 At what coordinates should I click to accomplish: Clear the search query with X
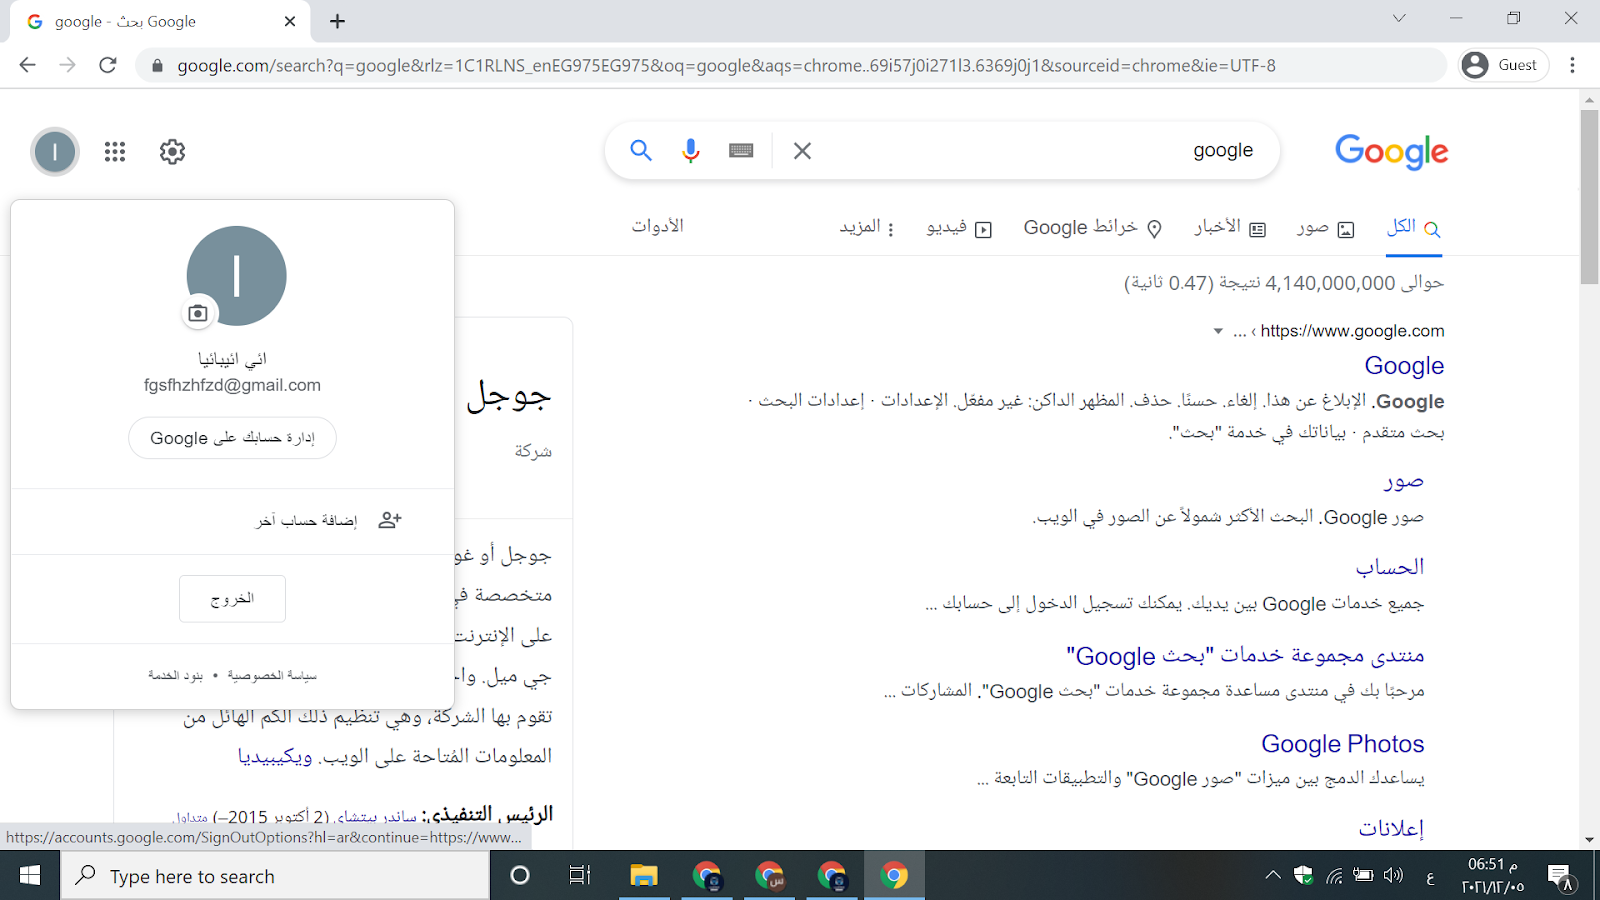tap(802, 151)
